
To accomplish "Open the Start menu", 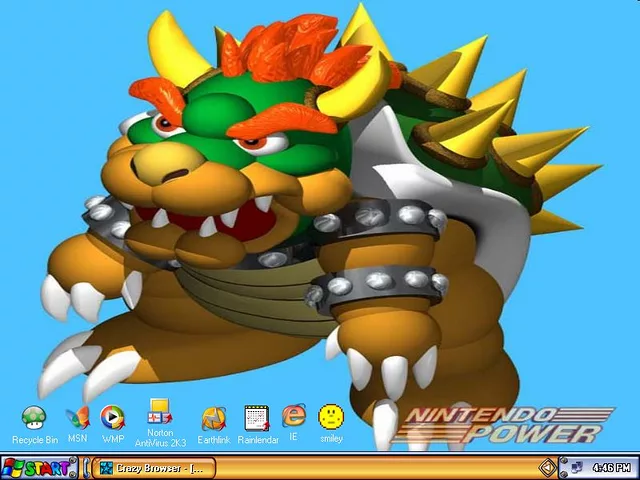I will pyautogui.click(x=39, y=468).
